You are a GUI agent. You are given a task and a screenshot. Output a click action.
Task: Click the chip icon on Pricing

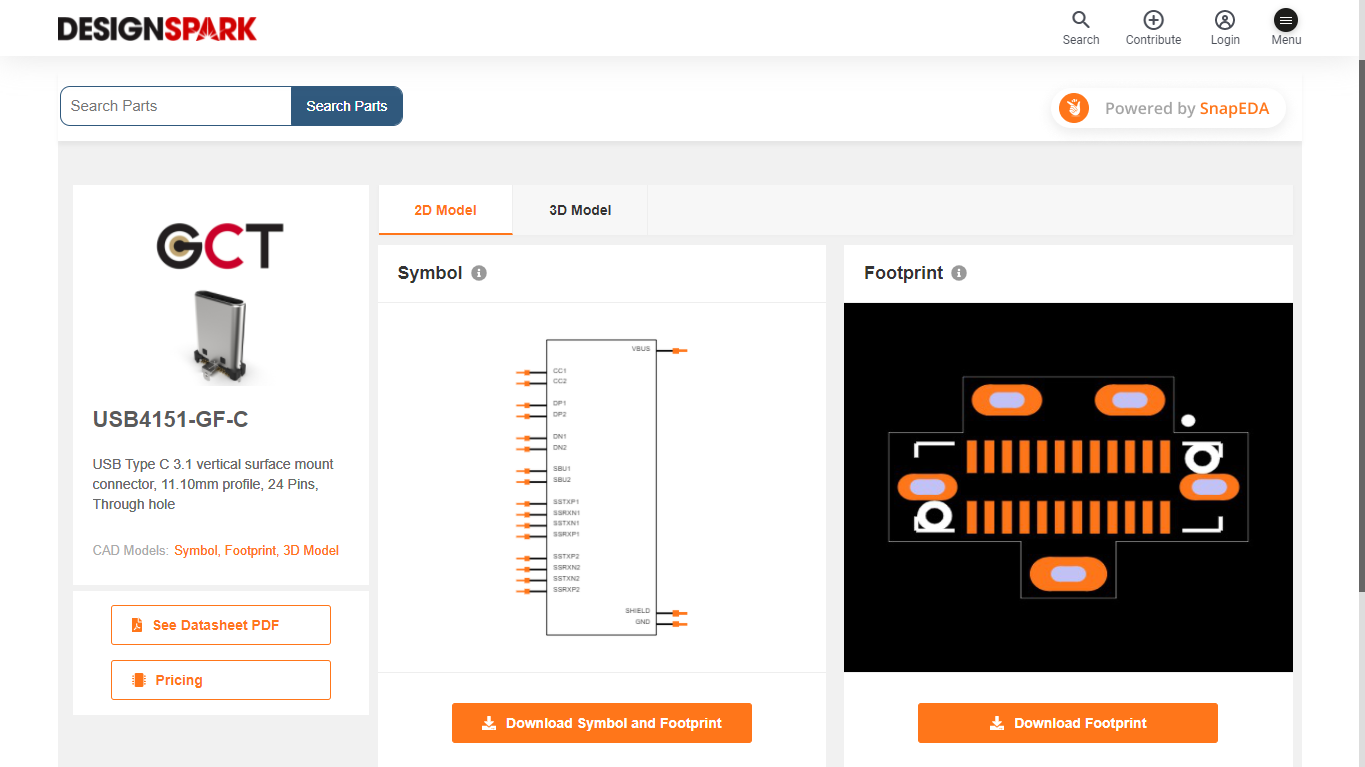tap(139, 680)
